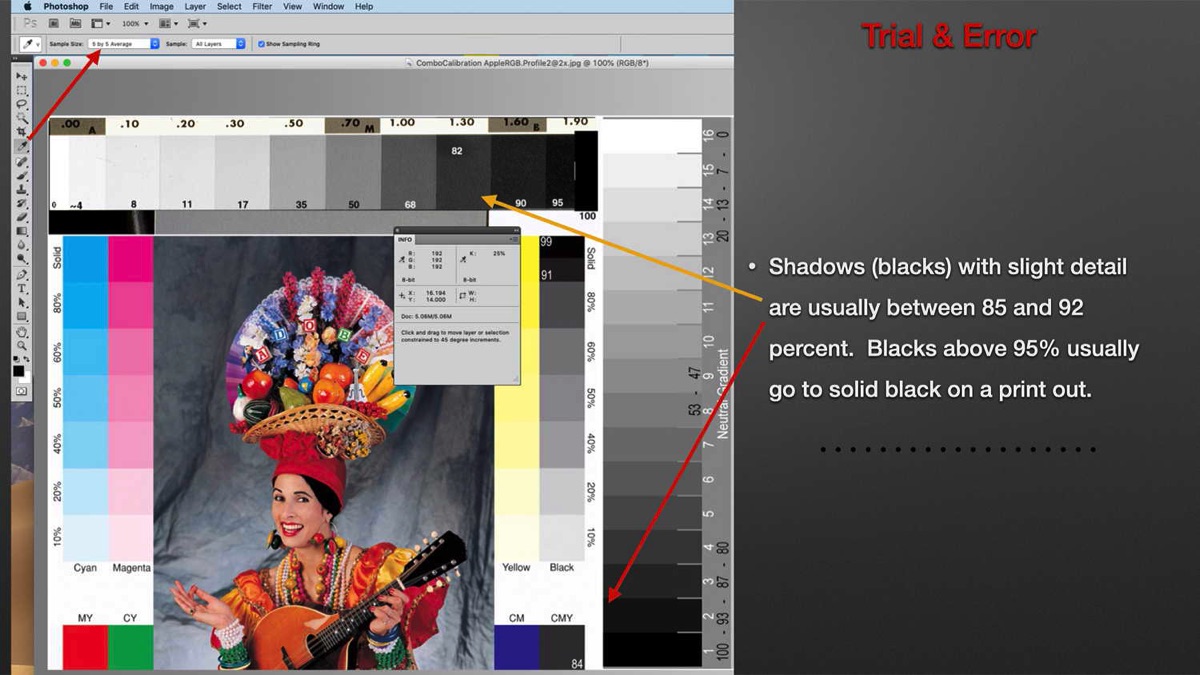Select the Gradient tool
The height and width of the screenshot is (675, 1200).
[x=21, y=231]
